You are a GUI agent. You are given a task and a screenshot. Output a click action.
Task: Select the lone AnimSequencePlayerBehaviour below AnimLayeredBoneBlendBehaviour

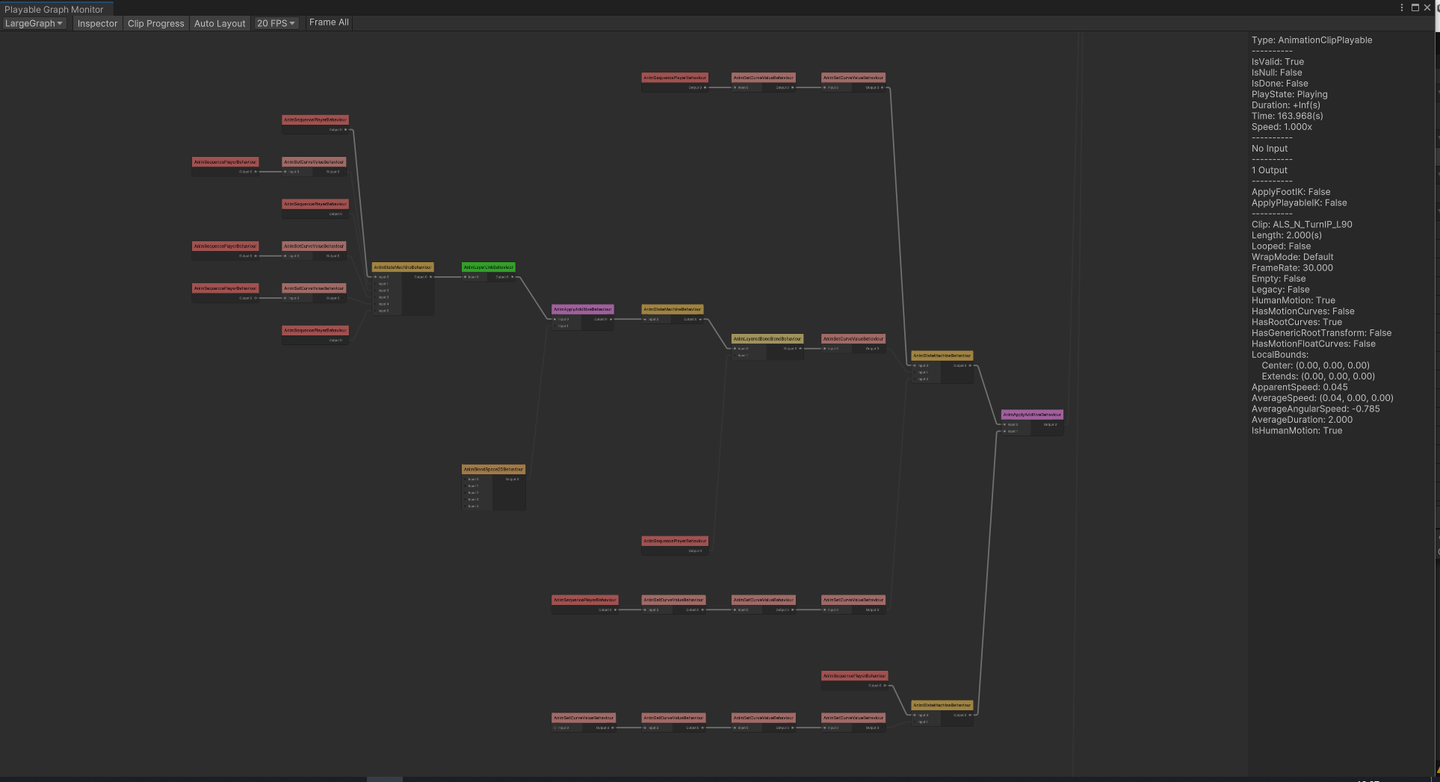tap(675, 541)
